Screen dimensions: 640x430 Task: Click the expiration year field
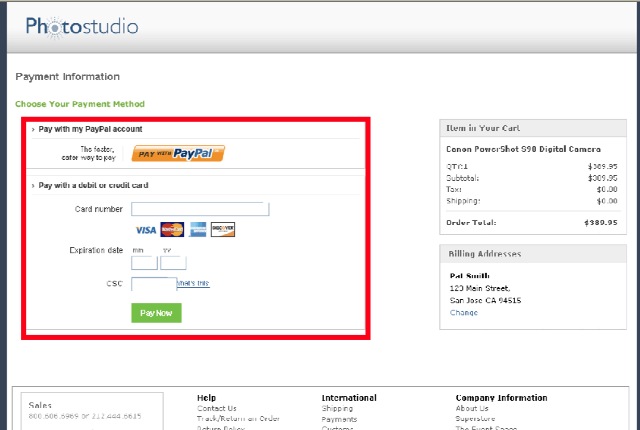coord(173,263)
